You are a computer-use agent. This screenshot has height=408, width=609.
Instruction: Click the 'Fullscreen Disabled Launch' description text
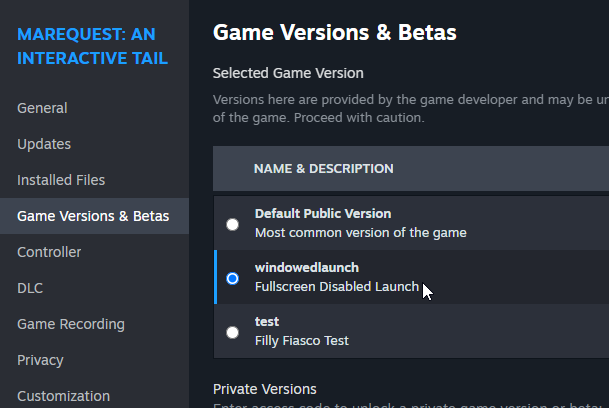[x=336, y=287]
